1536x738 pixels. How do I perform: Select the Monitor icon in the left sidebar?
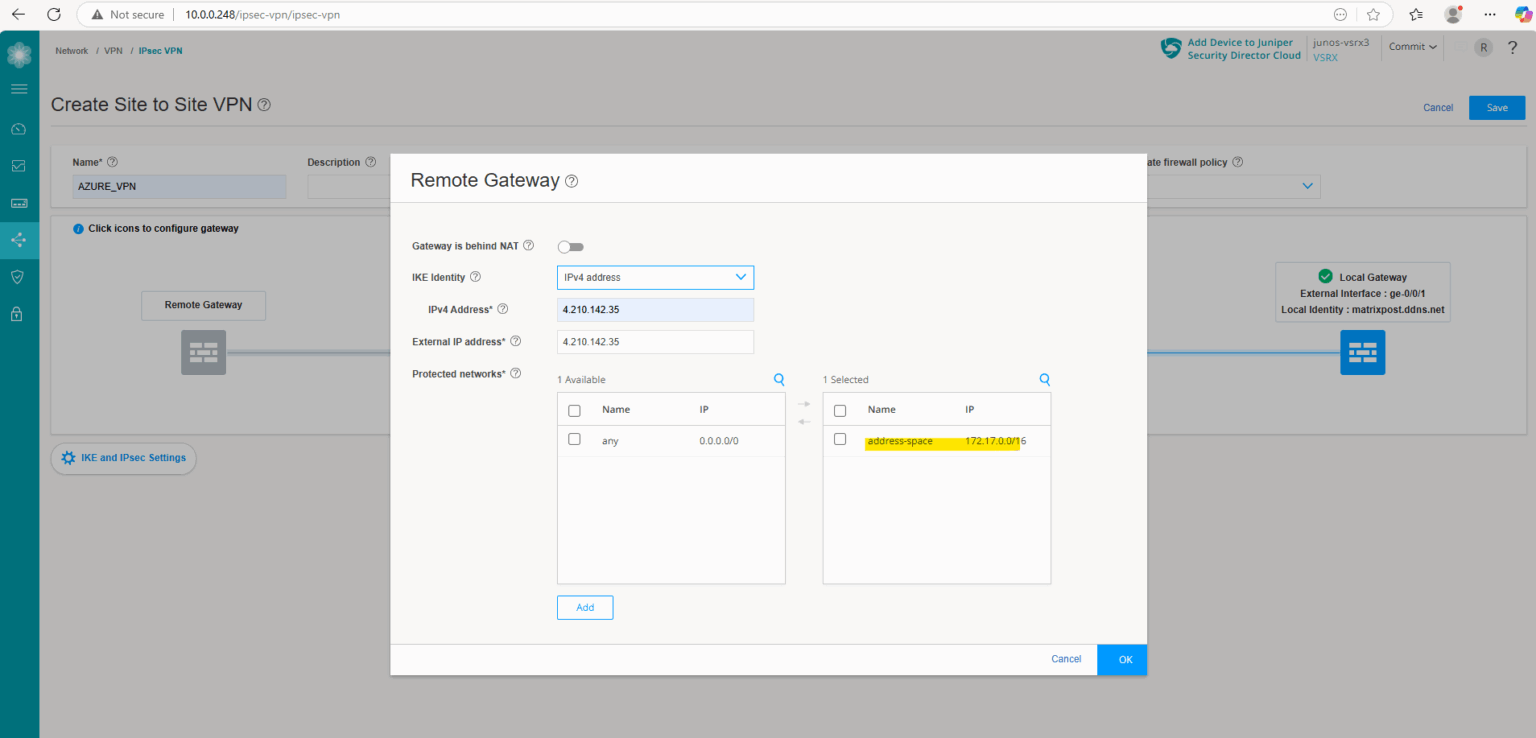[x=19, y=165]
